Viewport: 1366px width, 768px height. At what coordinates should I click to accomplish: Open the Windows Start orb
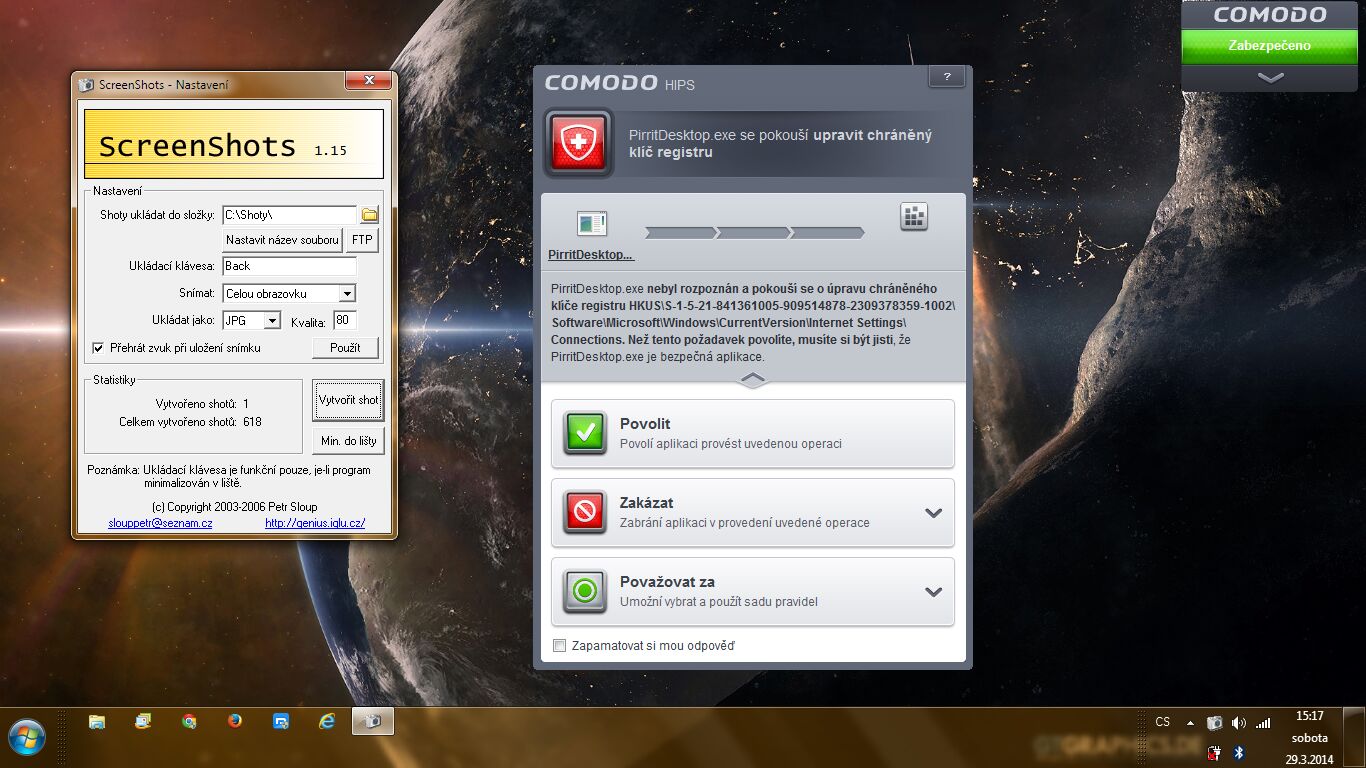pyautogui.click(x=26, y=737)
